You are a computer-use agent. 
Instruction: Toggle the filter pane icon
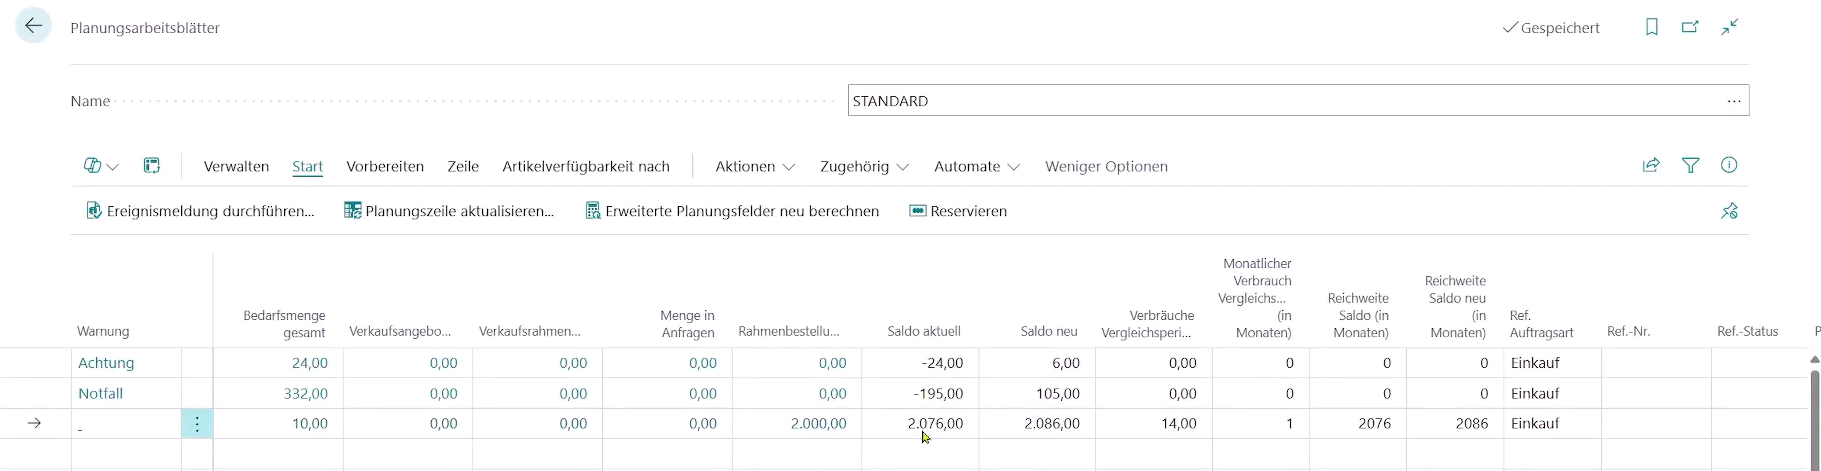pos(1690,166)
